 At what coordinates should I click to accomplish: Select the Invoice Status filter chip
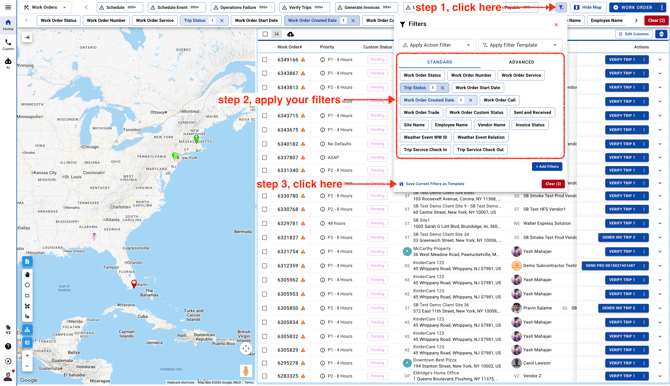[530, 125]
